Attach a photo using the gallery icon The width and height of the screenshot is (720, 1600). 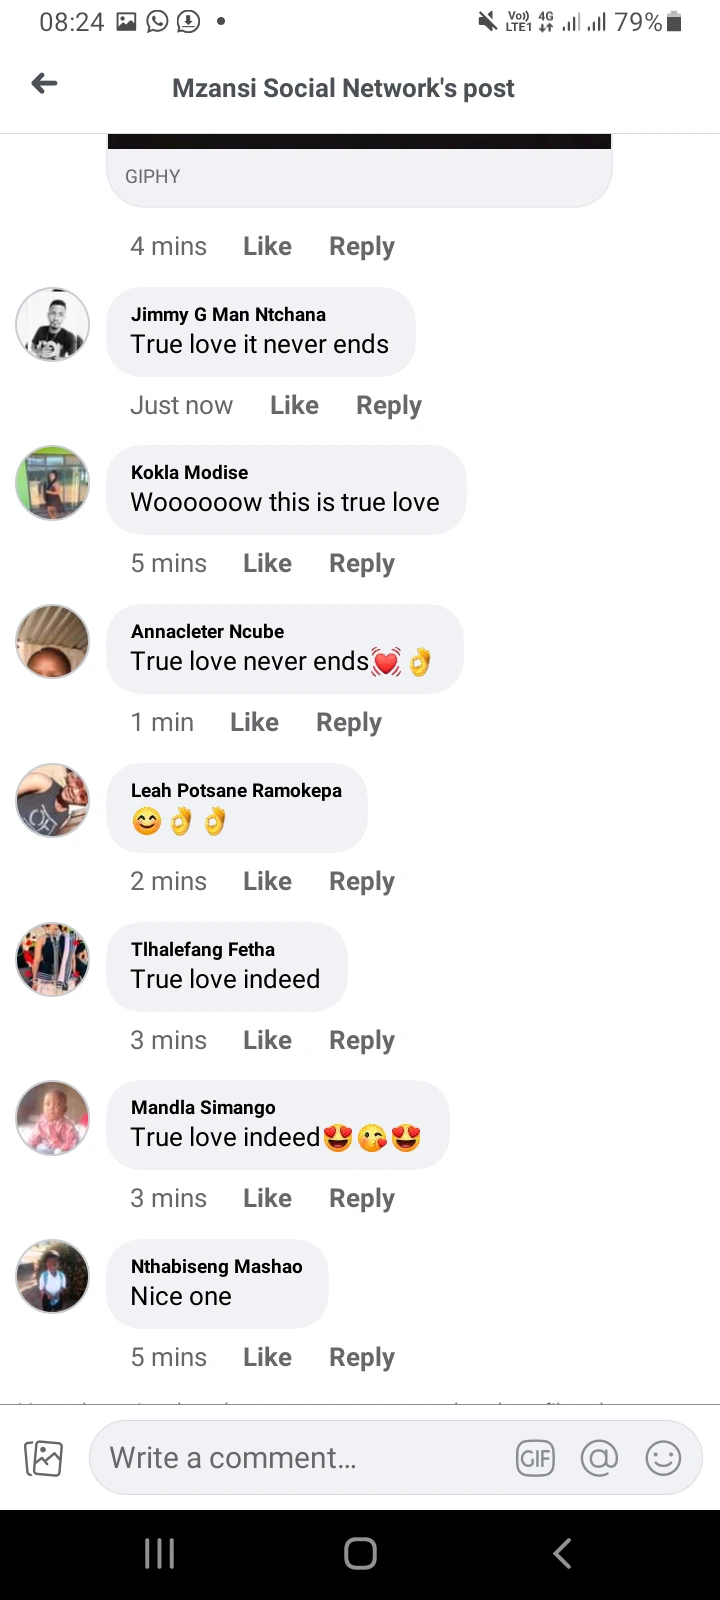coord(43,1458)
